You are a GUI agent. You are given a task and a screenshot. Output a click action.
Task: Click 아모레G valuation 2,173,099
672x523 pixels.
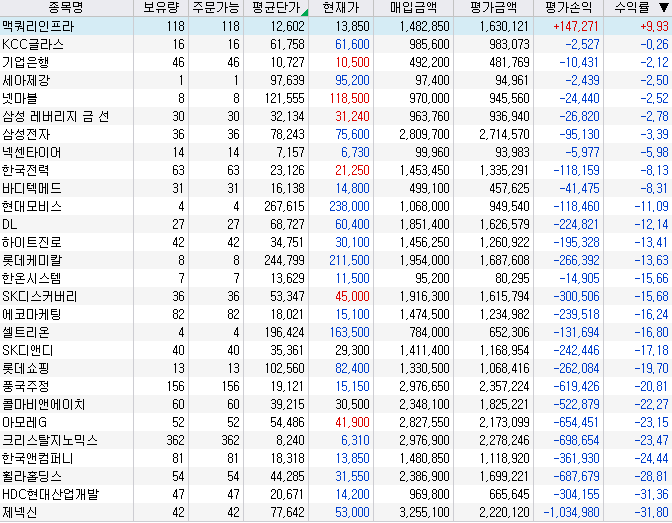504,422
